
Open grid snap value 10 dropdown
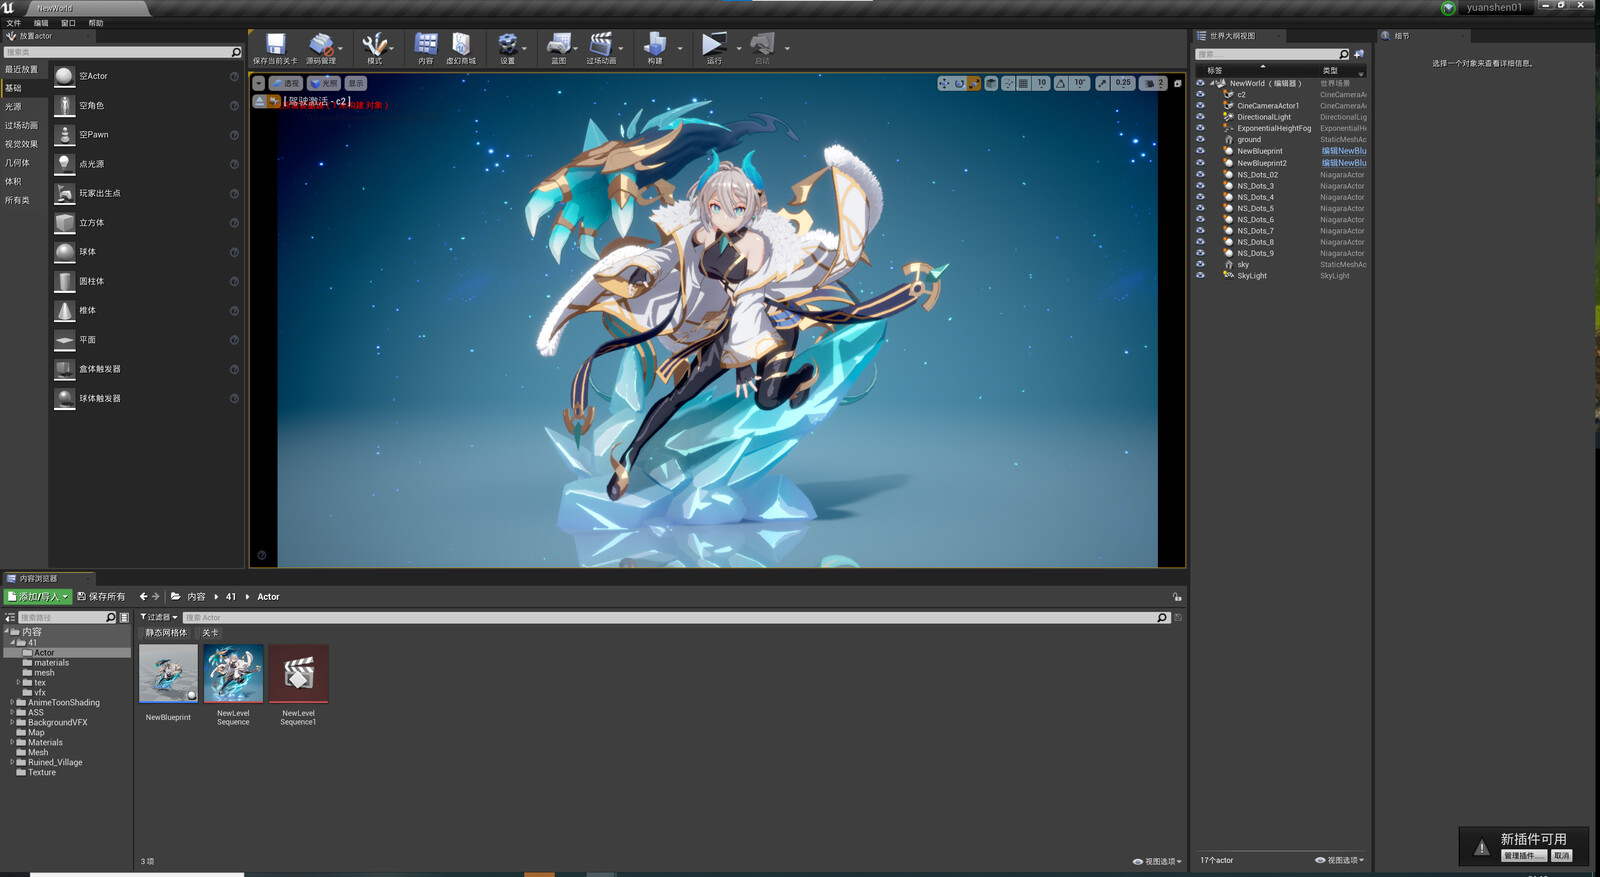pyautogui.click(x=1041, y=83)
